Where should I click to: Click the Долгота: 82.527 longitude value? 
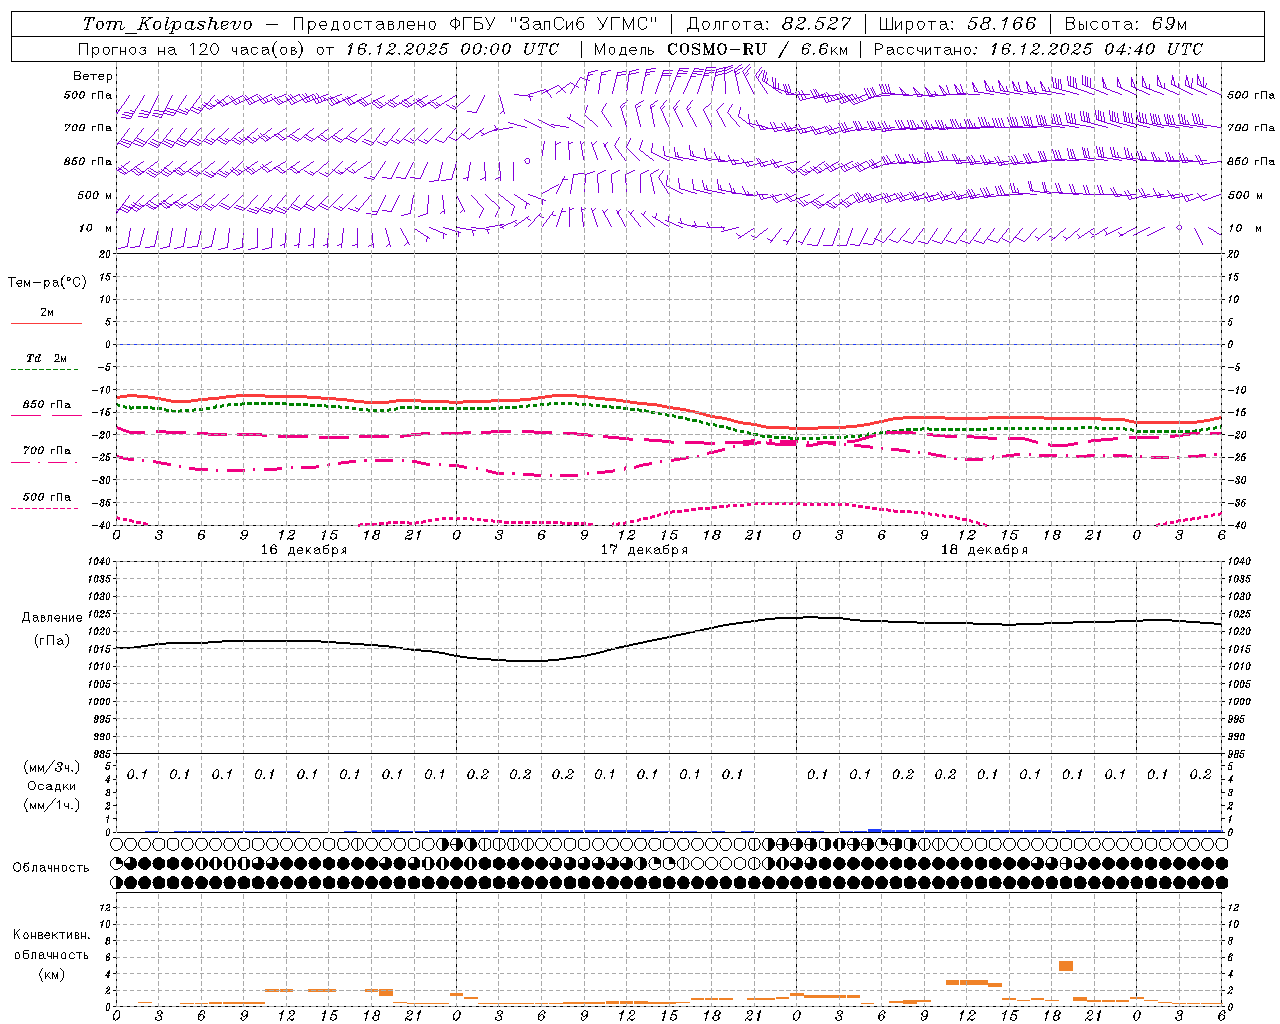(x=769, y=24)
